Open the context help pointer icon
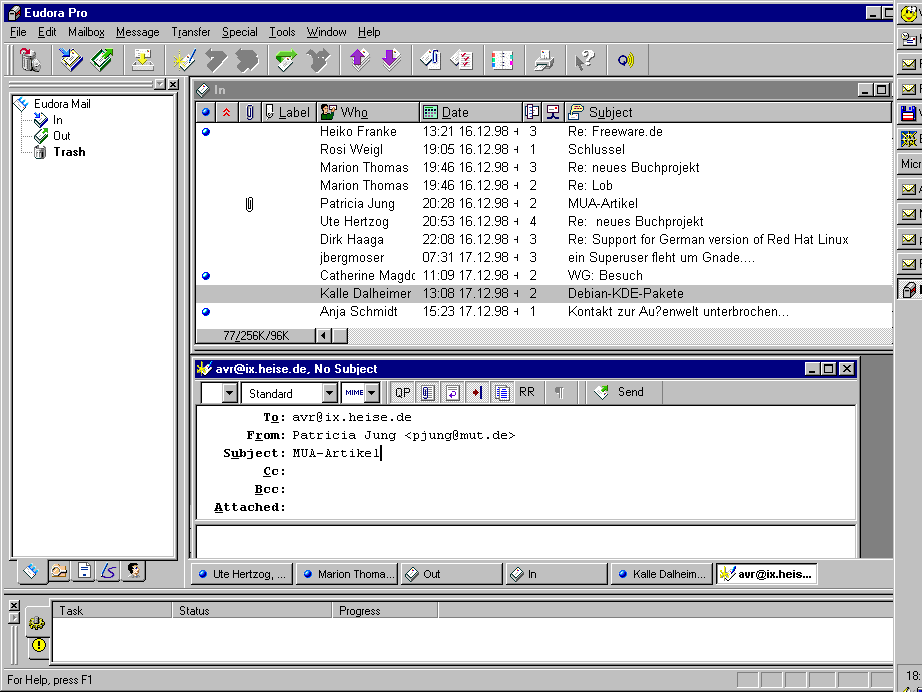This screenshot has width=922, height=692. click(586, 60)
